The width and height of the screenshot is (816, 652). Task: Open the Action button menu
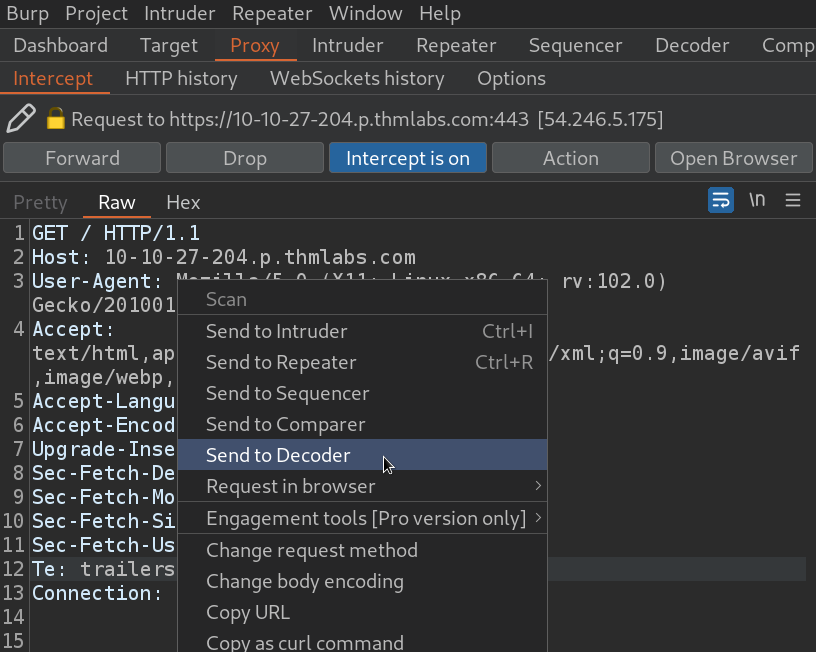coord(571,158)
